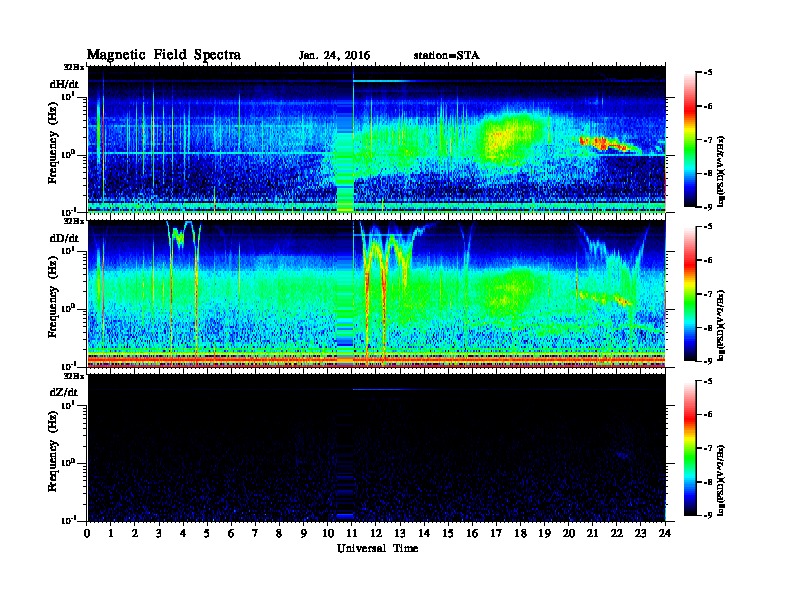Click the '-5' value on dZ/dt color bar

[x=707, y=381]
